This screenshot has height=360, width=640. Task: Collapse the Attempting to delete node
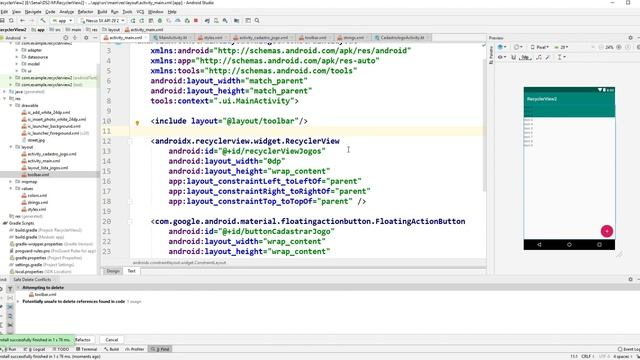[18, 287]
